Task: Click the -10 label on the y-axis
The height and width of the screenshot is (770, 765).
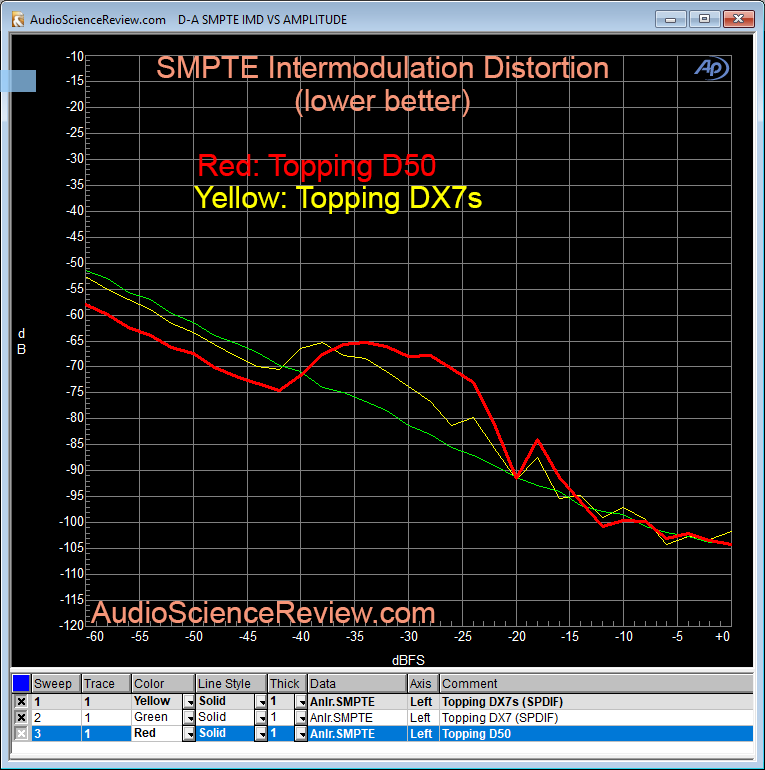Action: [75, 56]
